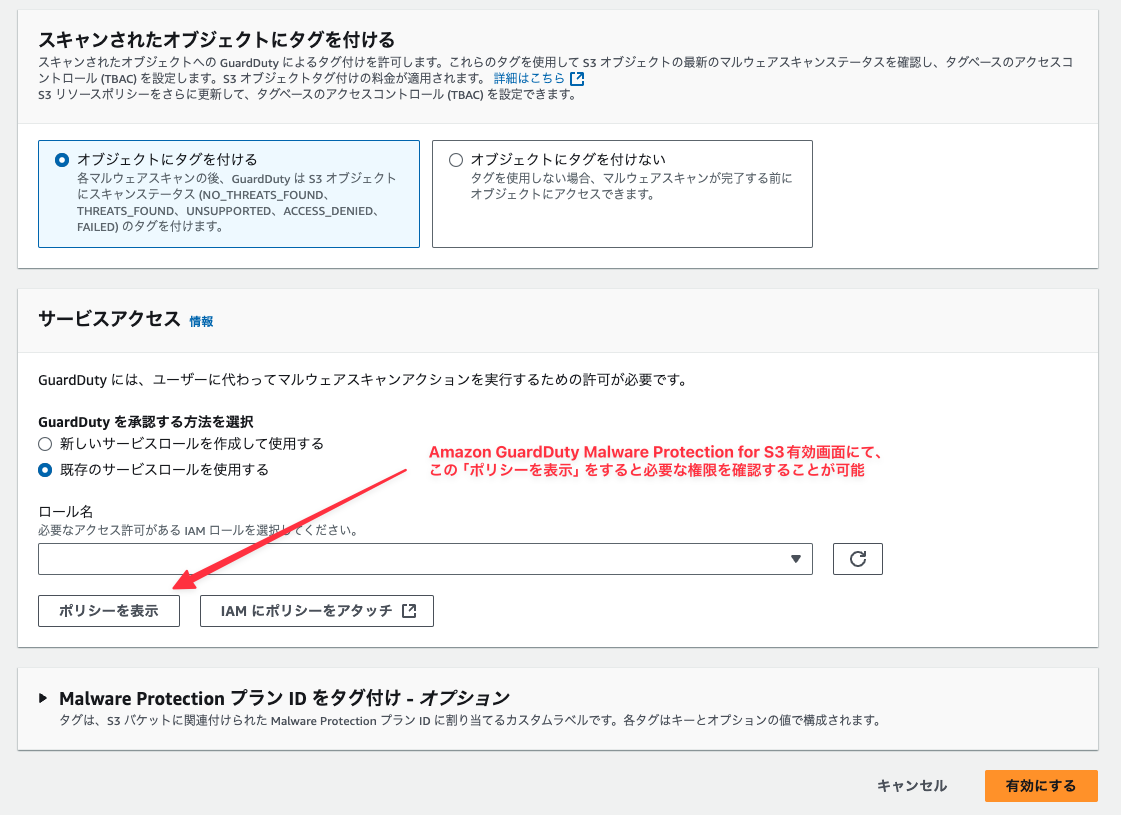The height and width of the screenshot is (815, 1121).
Task: Refresh the IAM role list
Action: 857,559
